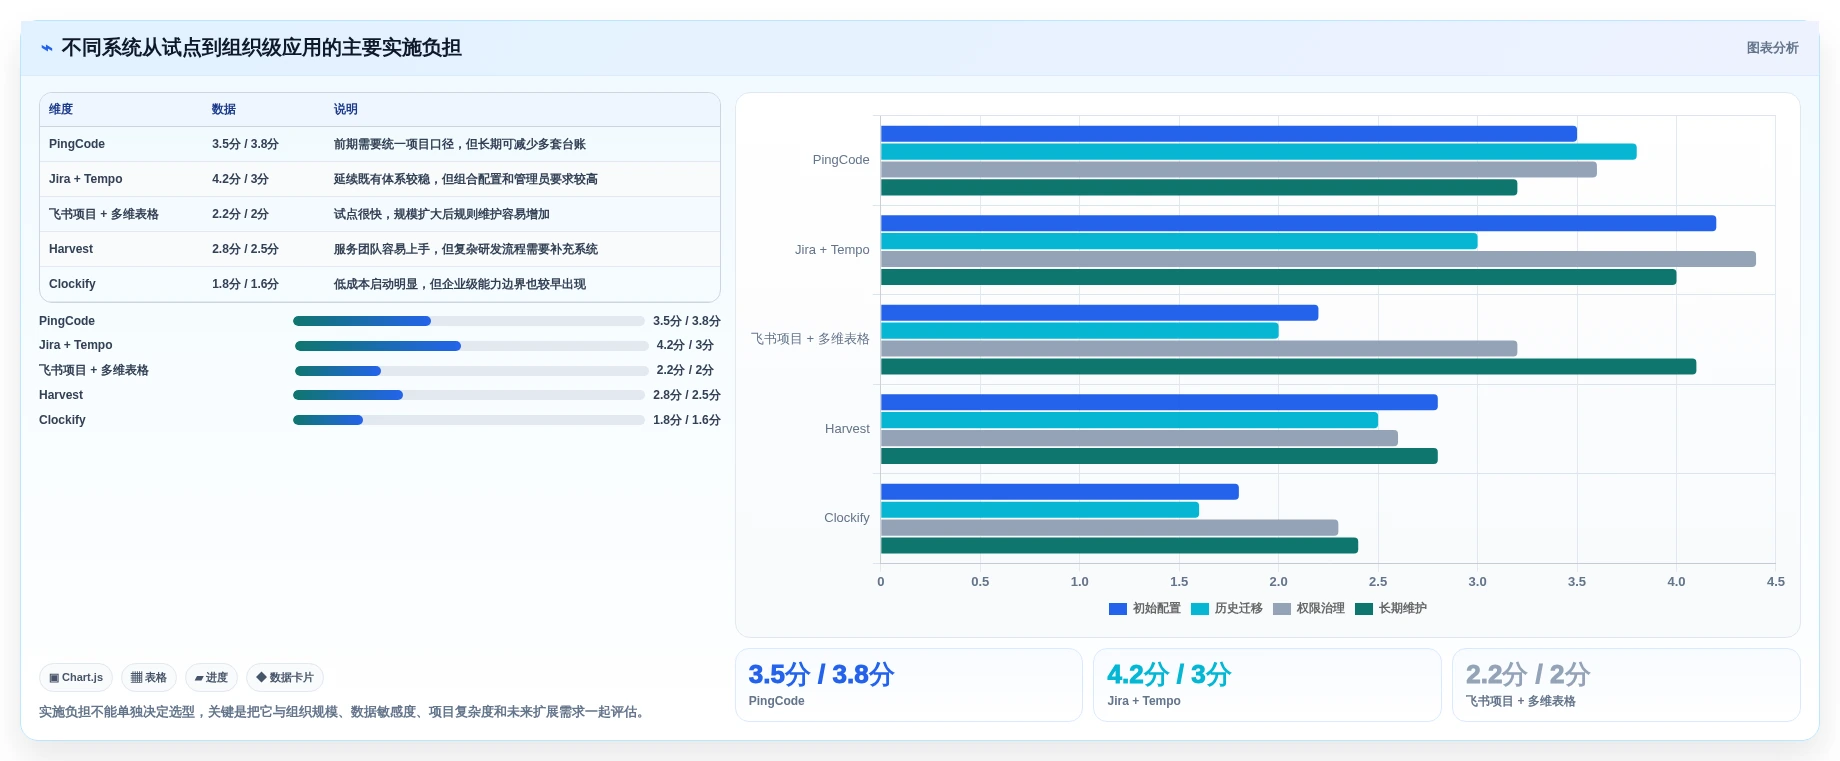Click the 2.0 x-axis tick label

pos(1278,581)
